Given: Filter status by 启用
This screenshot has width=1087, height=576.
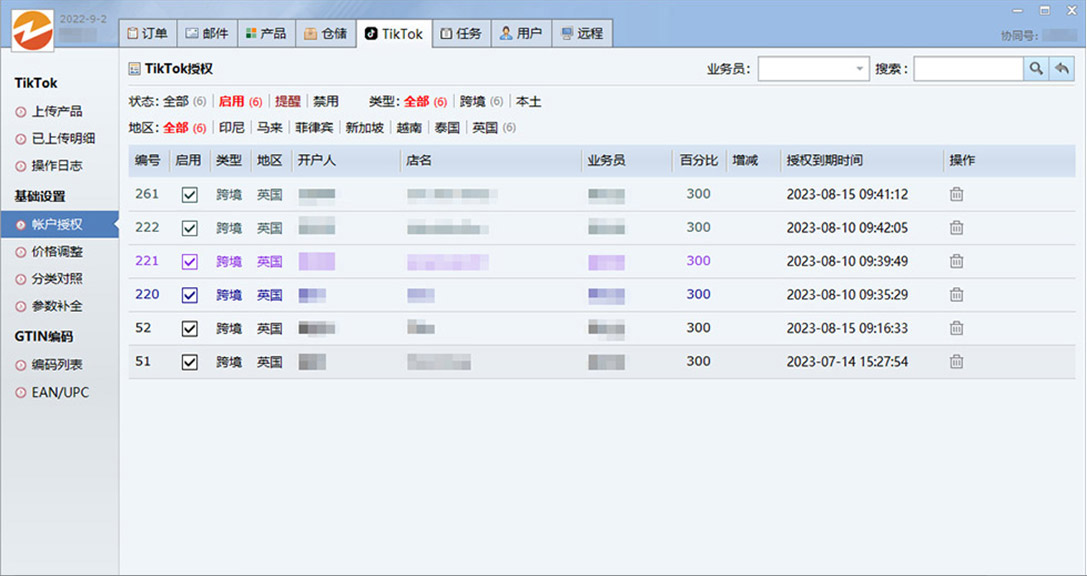Looking at the screenshot, I should (232, 102).
